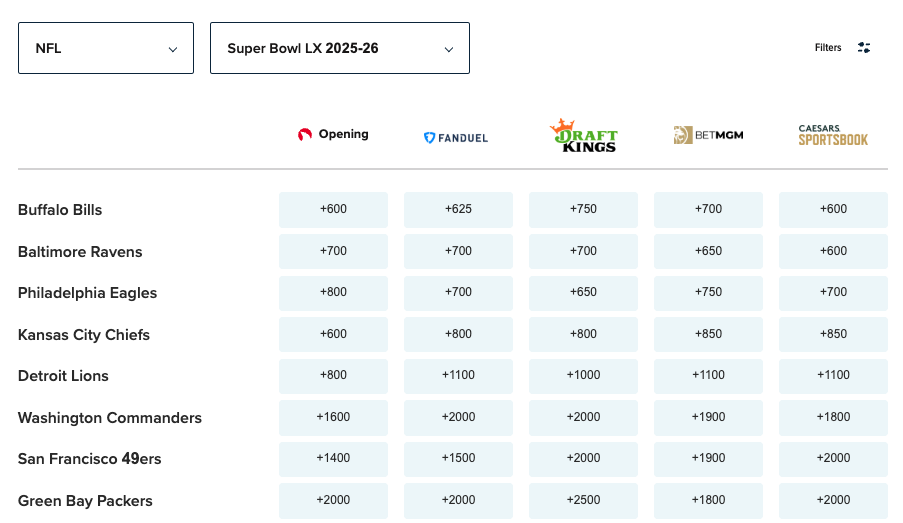Click Baltimore Ravens FanDuel odds +700
The image size is (903, 523).
tap(458, 252)
